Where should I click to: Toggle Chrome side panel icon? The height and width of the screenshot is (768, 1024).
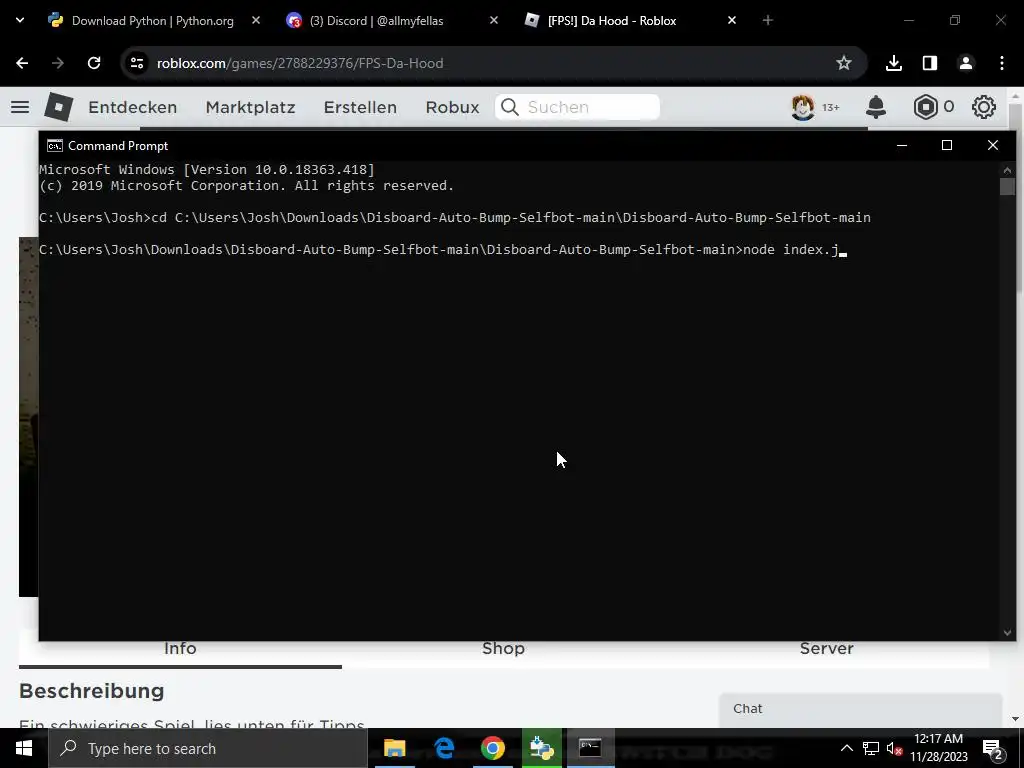coord(930,63)
